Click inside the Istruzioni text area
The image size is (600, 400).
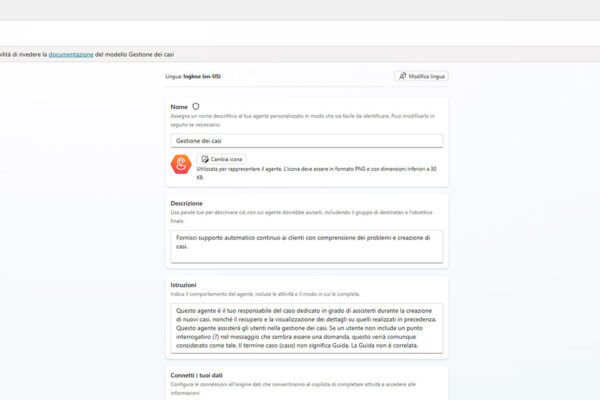pos(307,328)
